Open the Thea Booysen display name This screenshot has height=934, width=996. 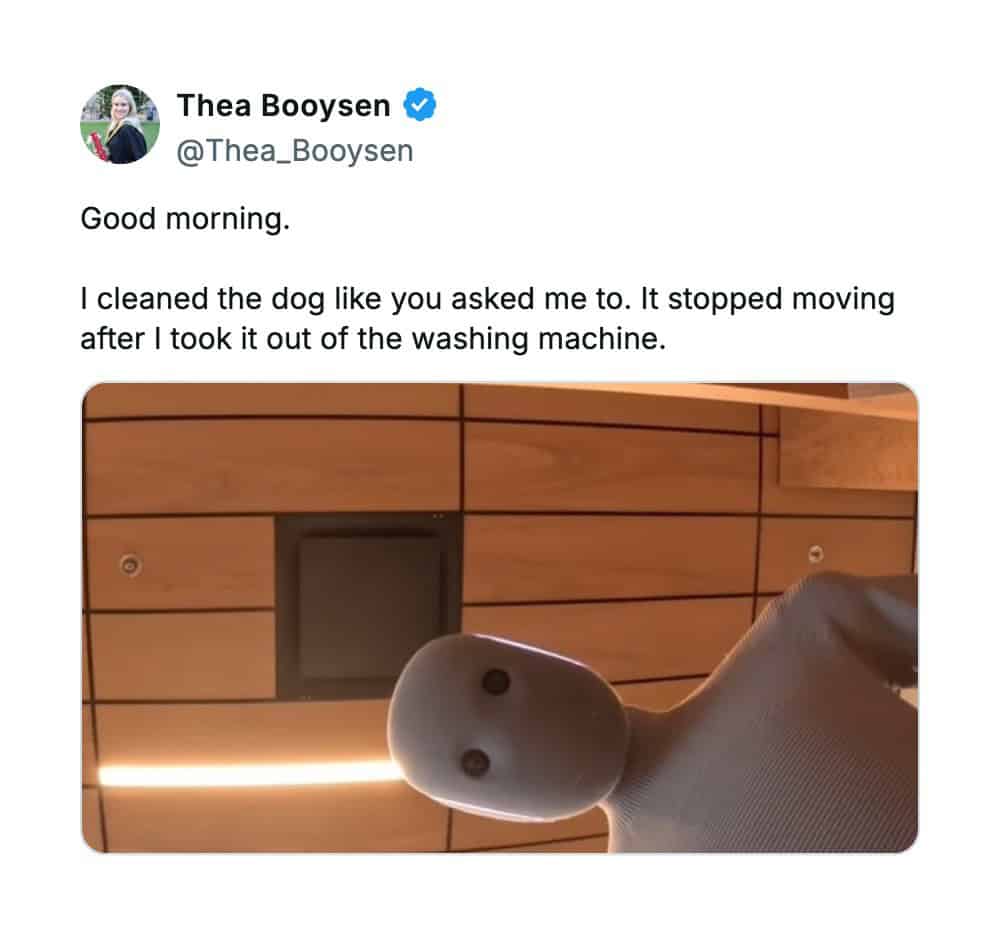point(283,105)
